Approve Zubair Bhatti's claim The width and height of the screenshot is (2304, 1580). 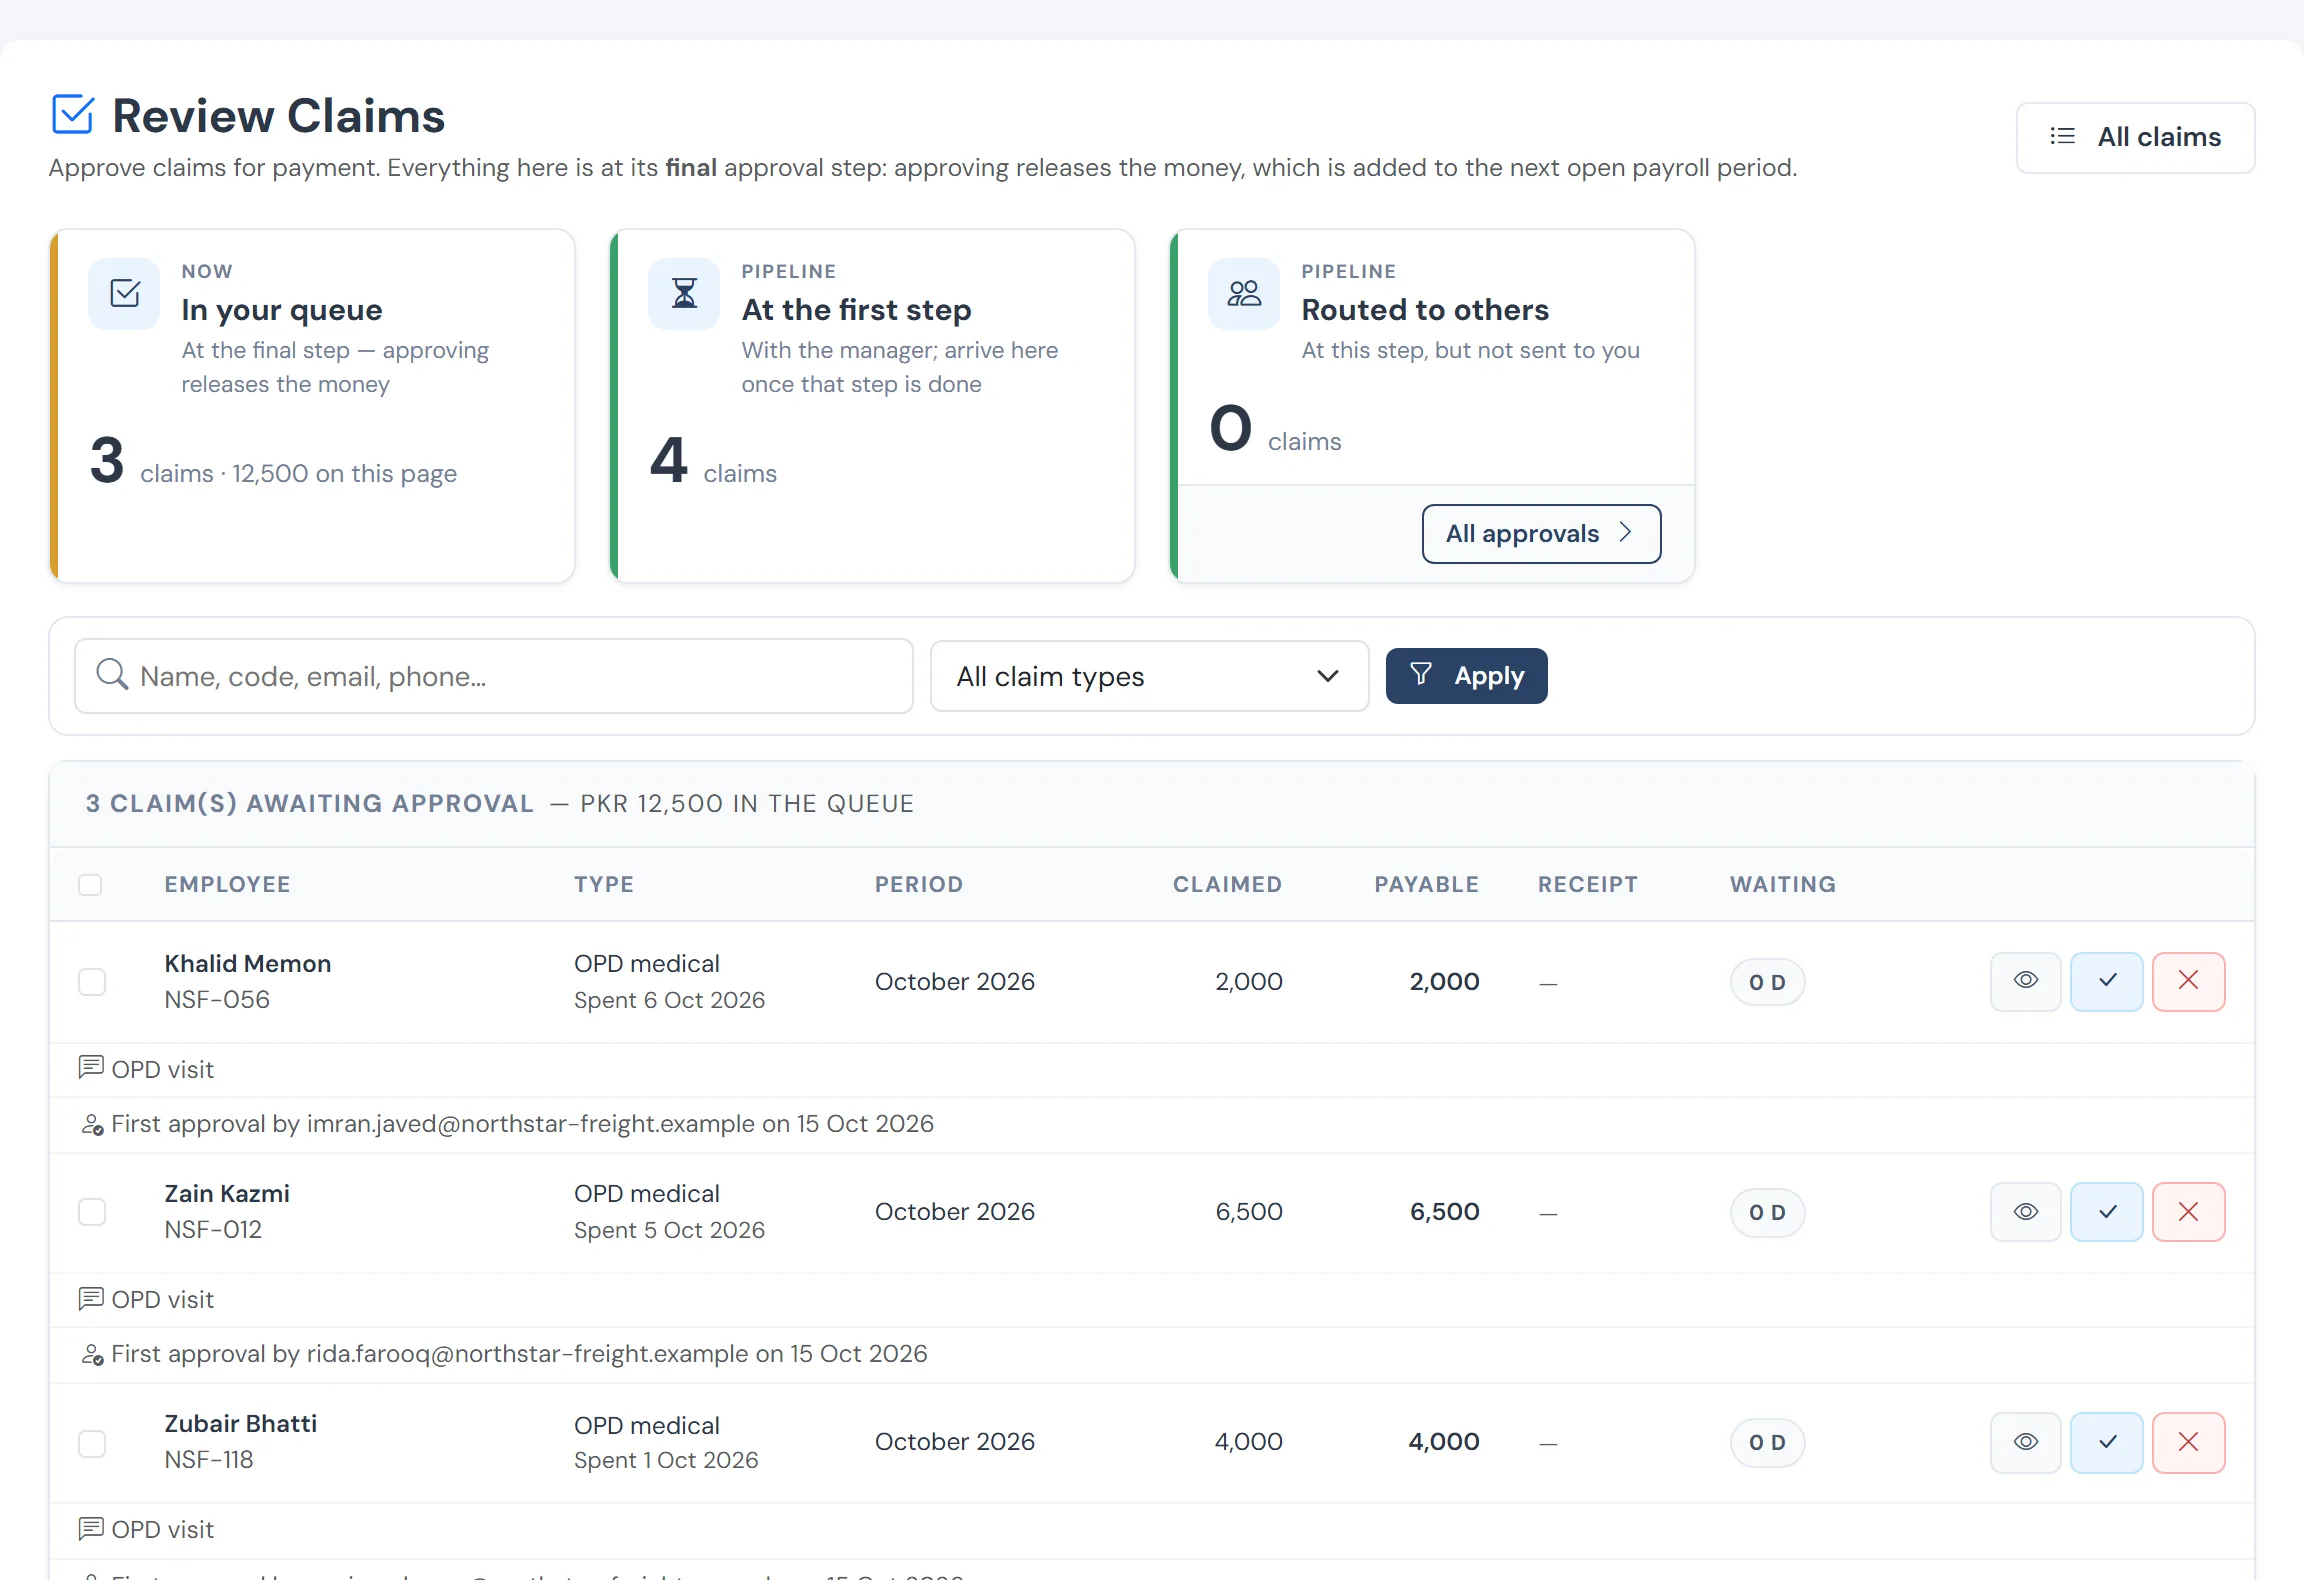(x=2107, y=1442)
